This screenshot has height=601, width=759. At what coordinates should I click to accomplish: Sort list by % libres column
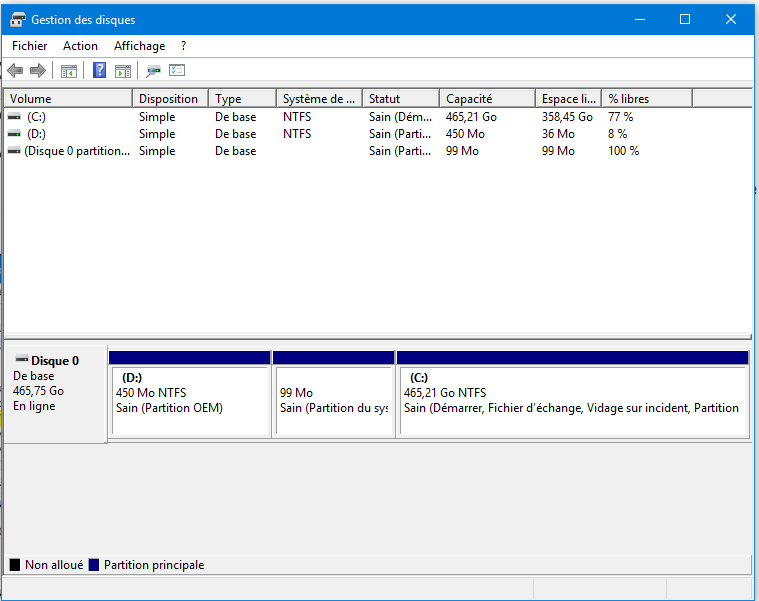646,99
